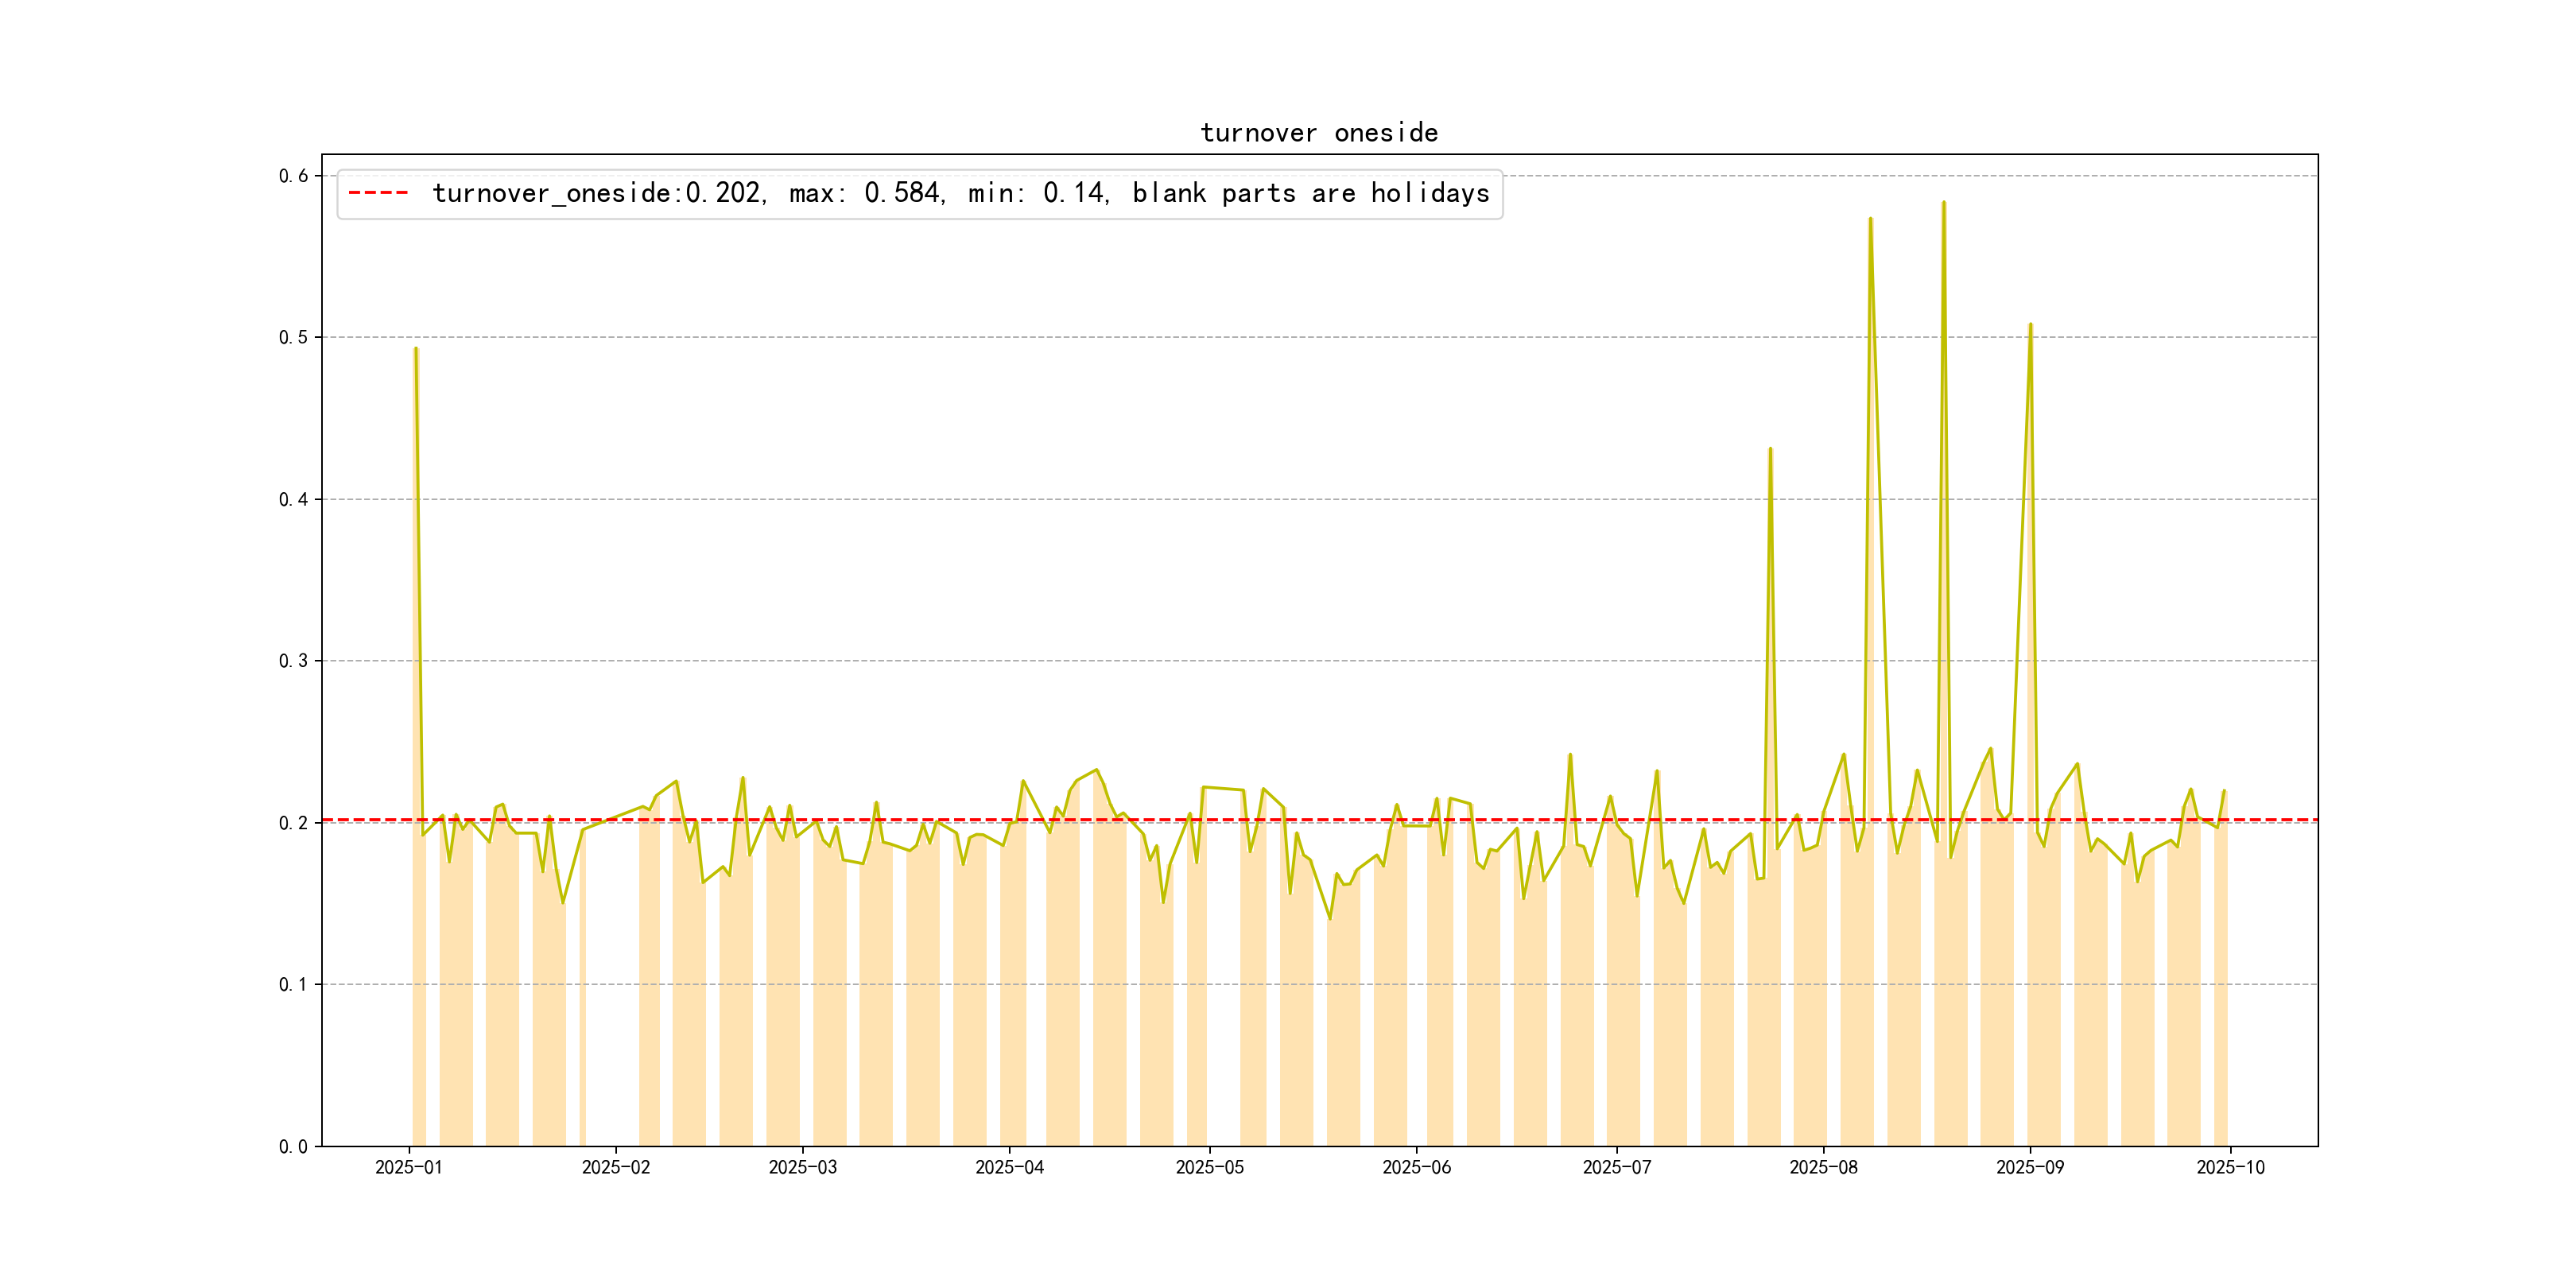This screenshot has height=1288, width=2576.
Task: Click the 2025-03 x-axis label
Action: coord(802,1167)
